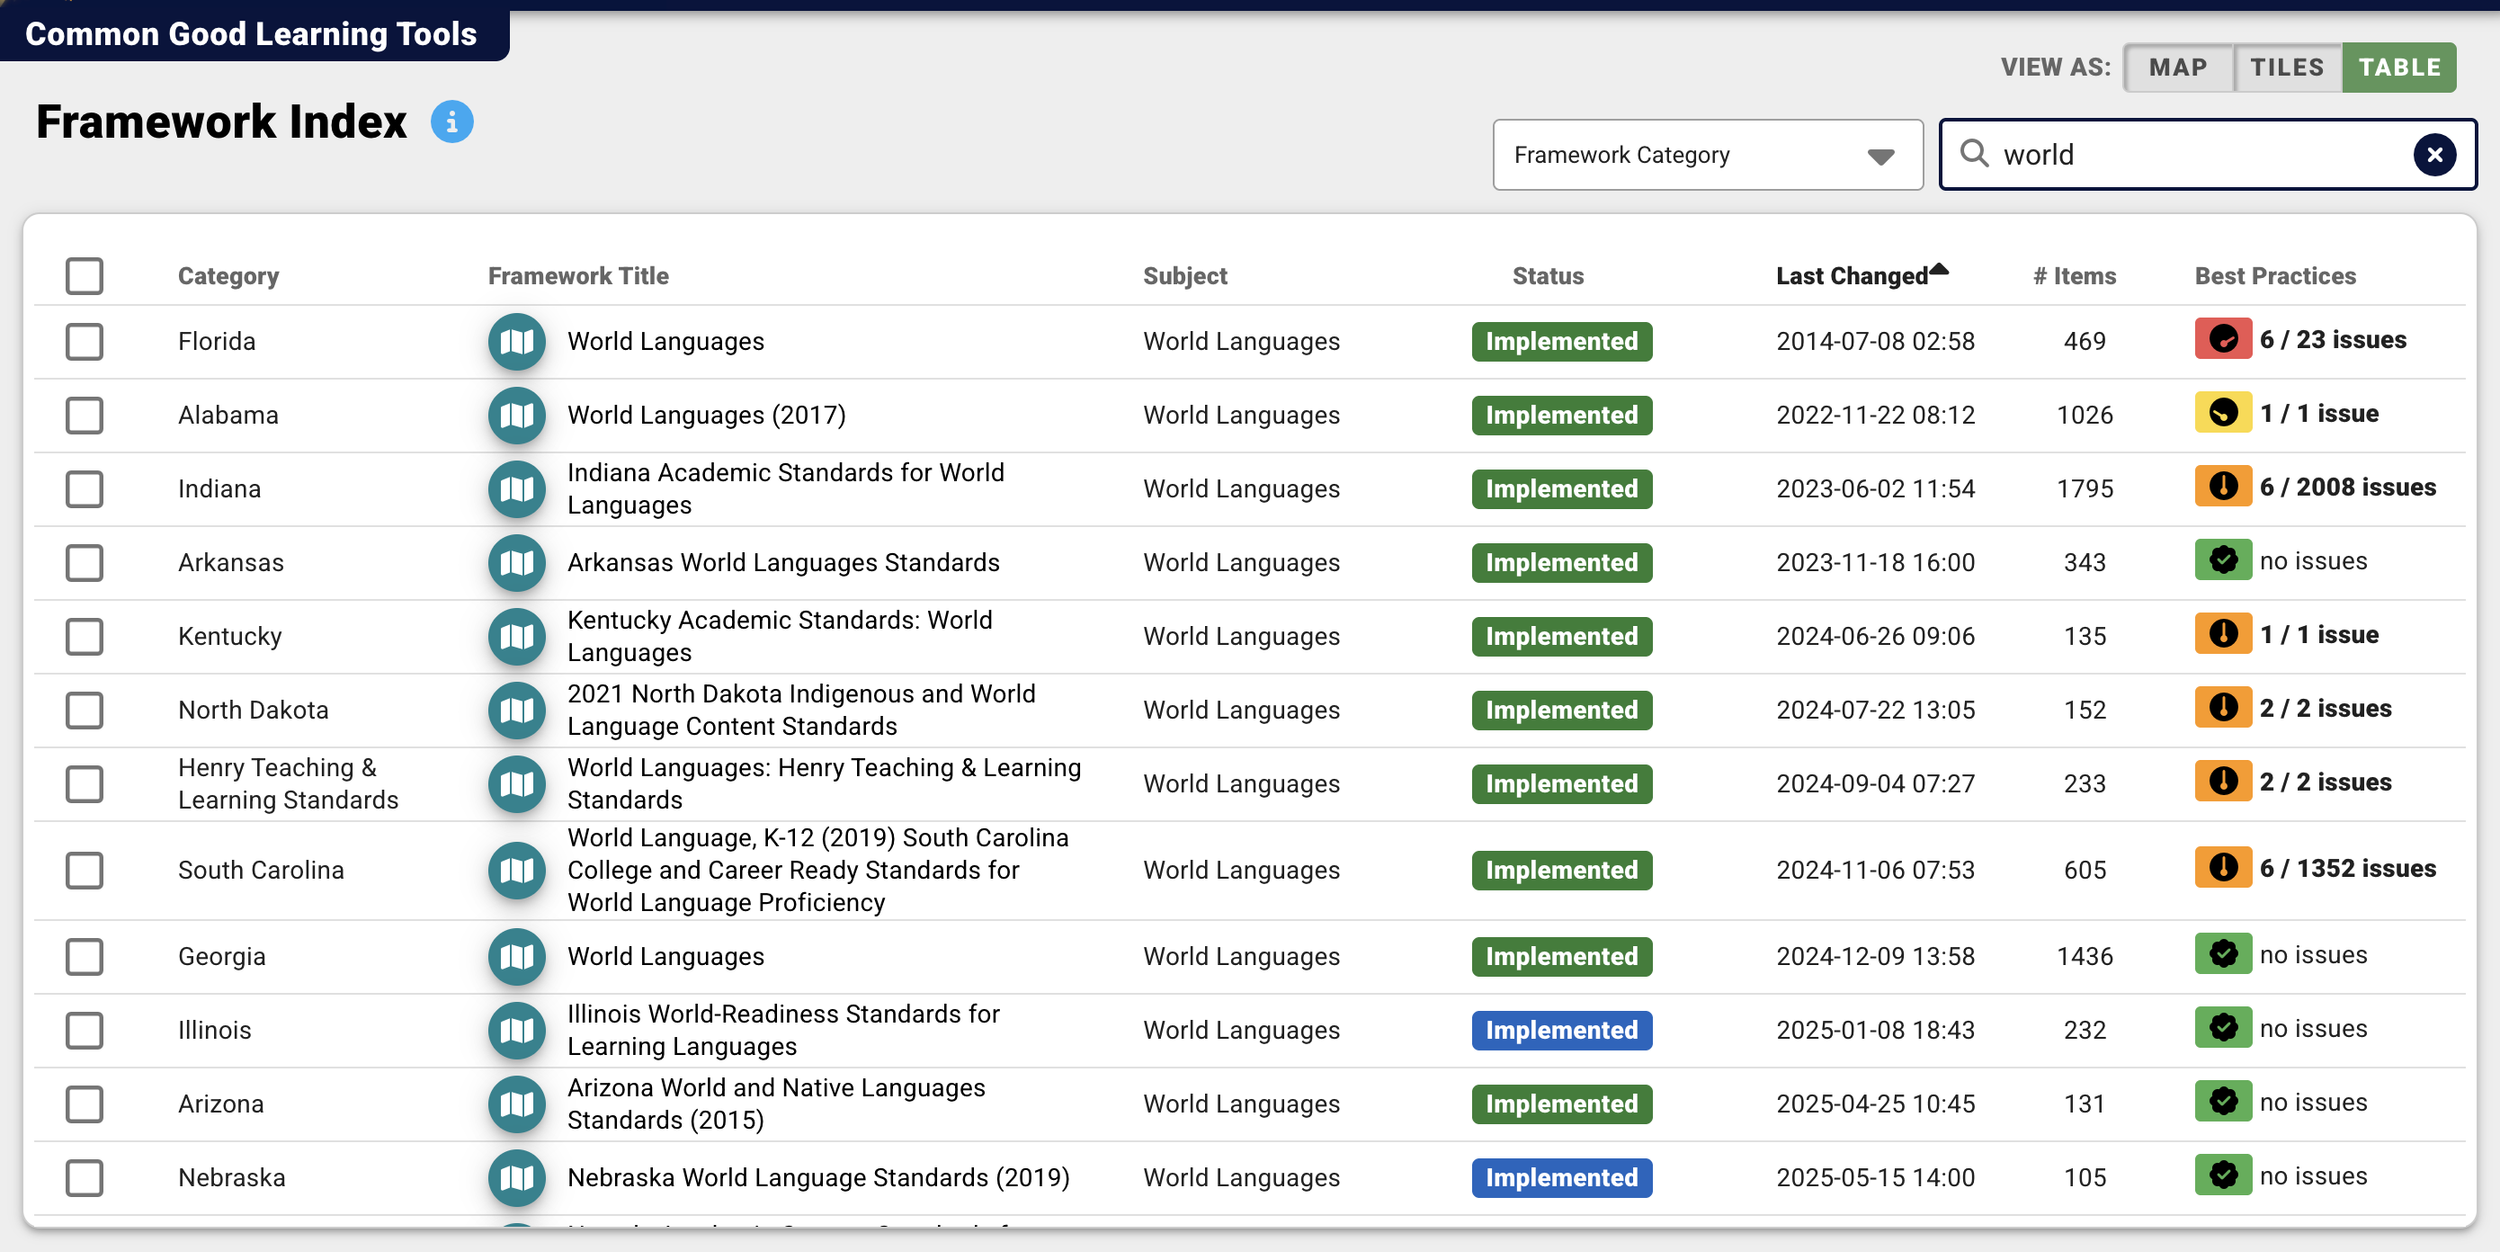Click the 2022-11-22 08:12 date cell
Viewport: 2500px width, 1252px height.
(x=1875, y=415)
